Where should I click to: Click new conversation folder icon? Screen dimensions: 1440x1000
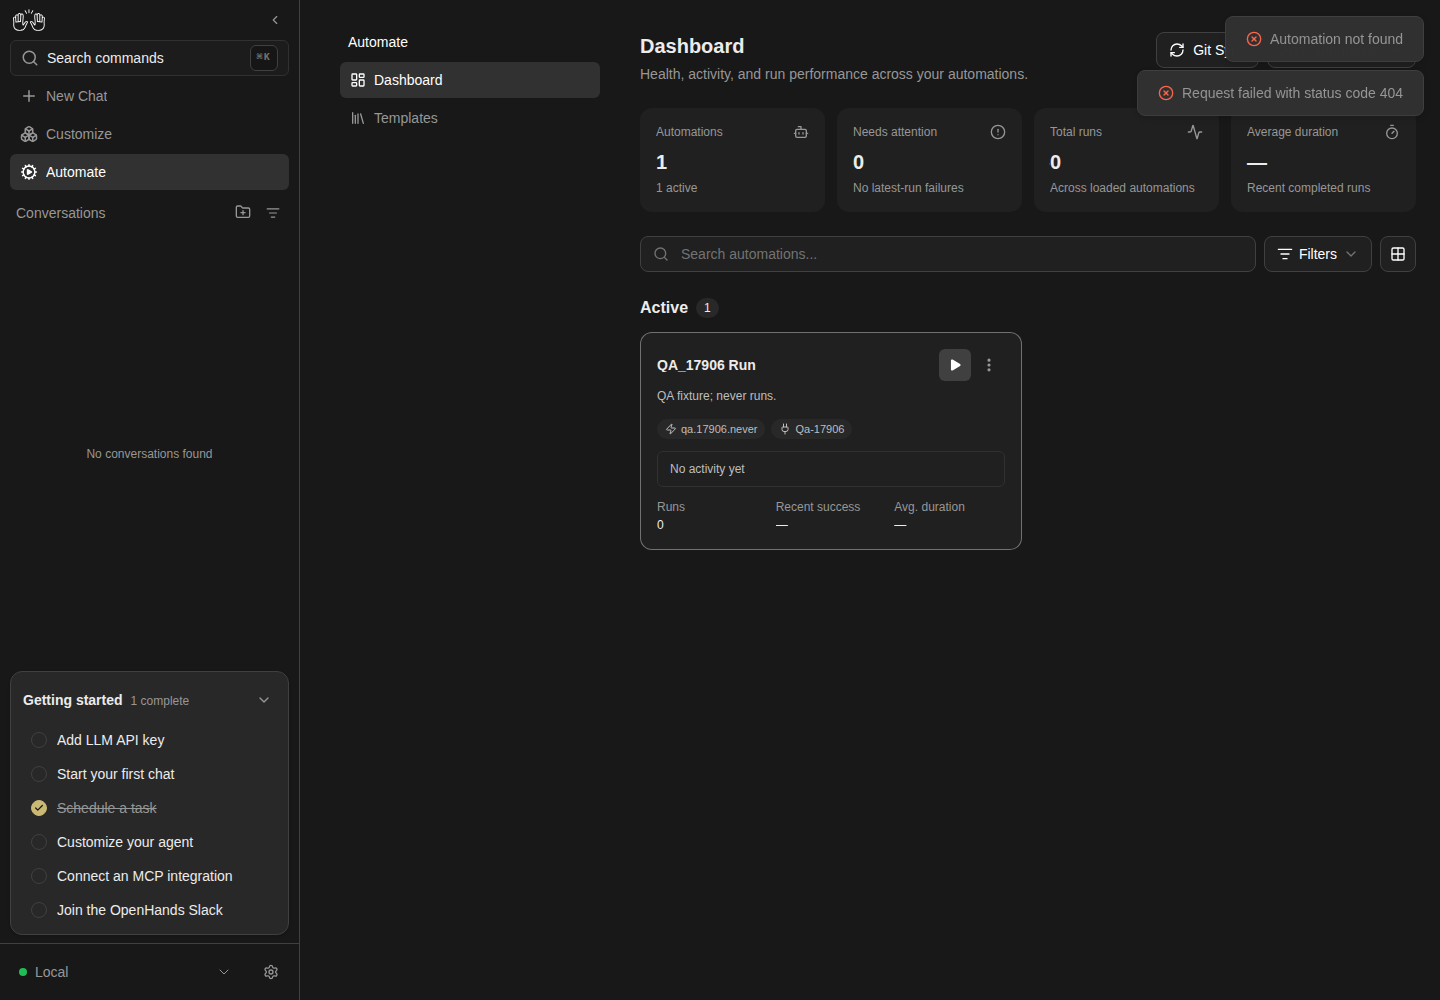243,212
